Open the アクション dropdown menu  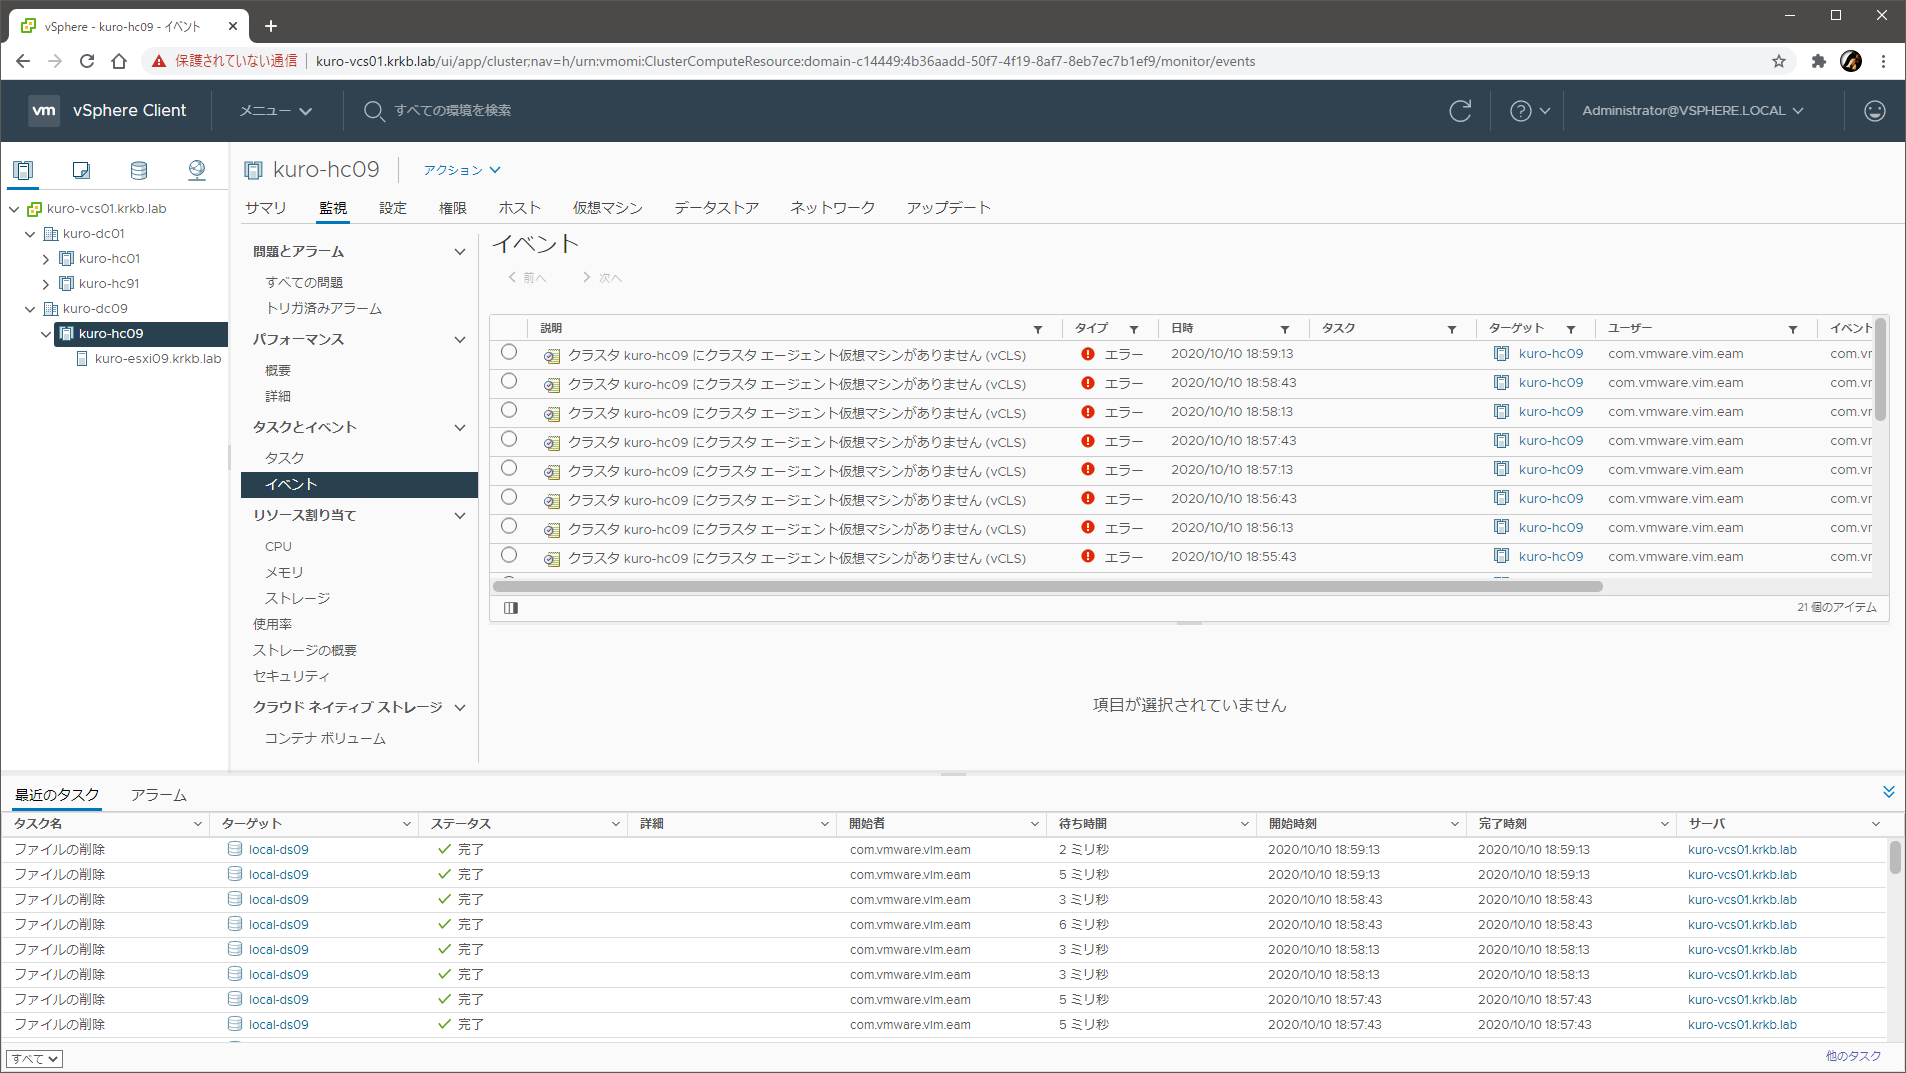tap(461, 170)
